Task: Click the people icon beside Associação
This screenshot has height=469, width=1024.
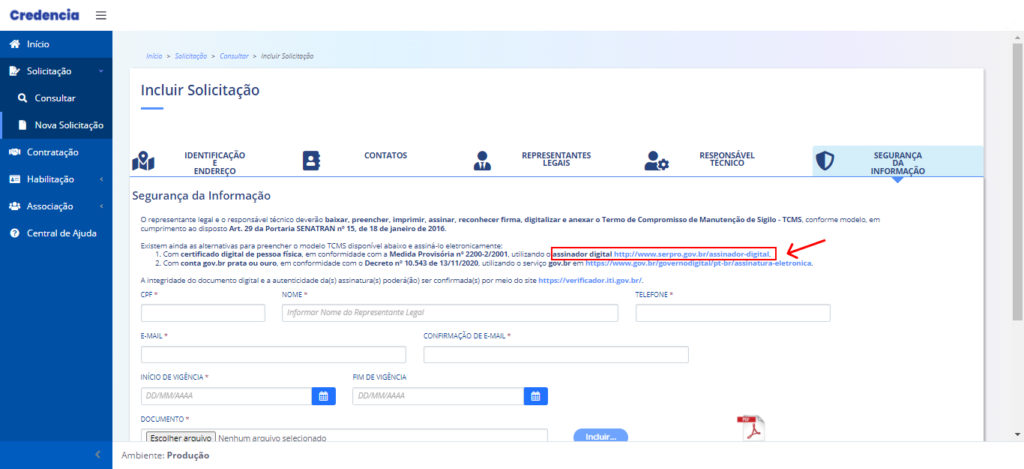Action: point(14,206)
